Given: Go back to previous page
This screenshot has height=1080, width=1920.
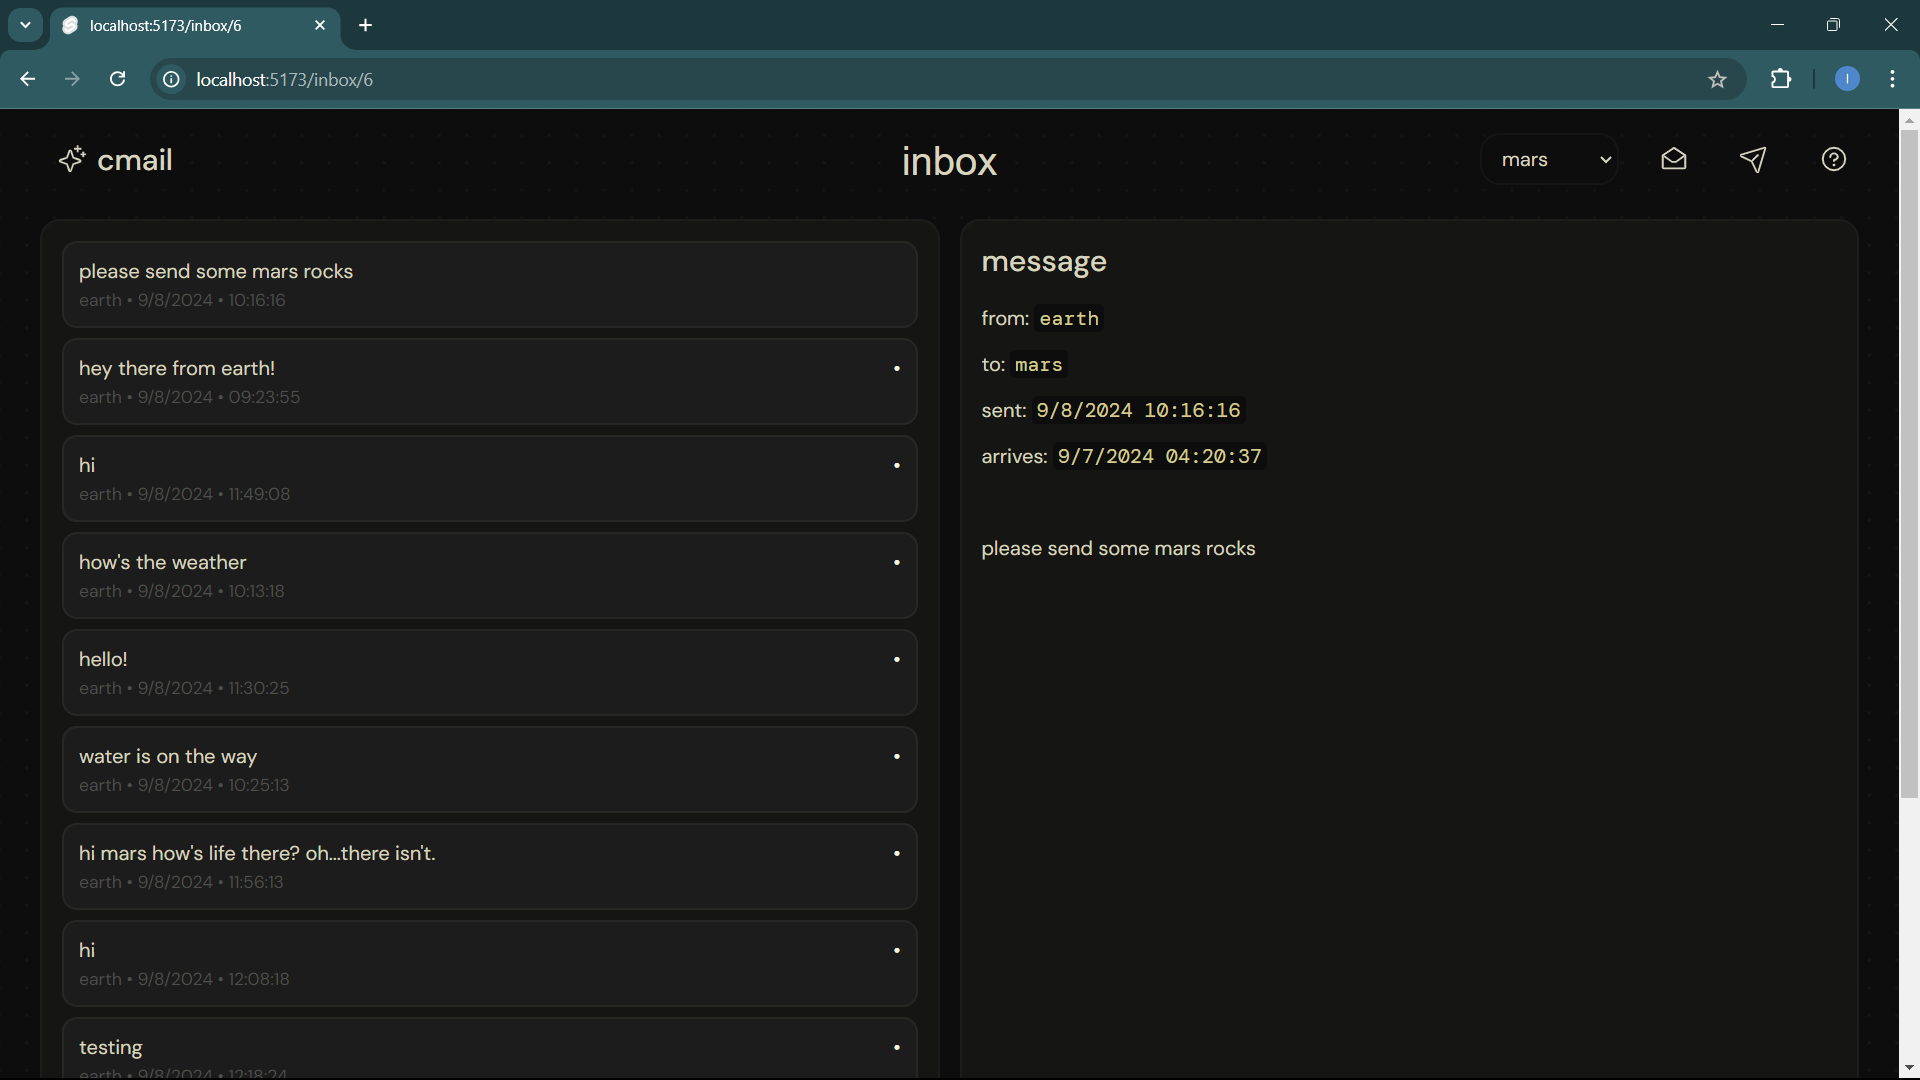Looking at the screenshot, I should [x=27, y=79].
